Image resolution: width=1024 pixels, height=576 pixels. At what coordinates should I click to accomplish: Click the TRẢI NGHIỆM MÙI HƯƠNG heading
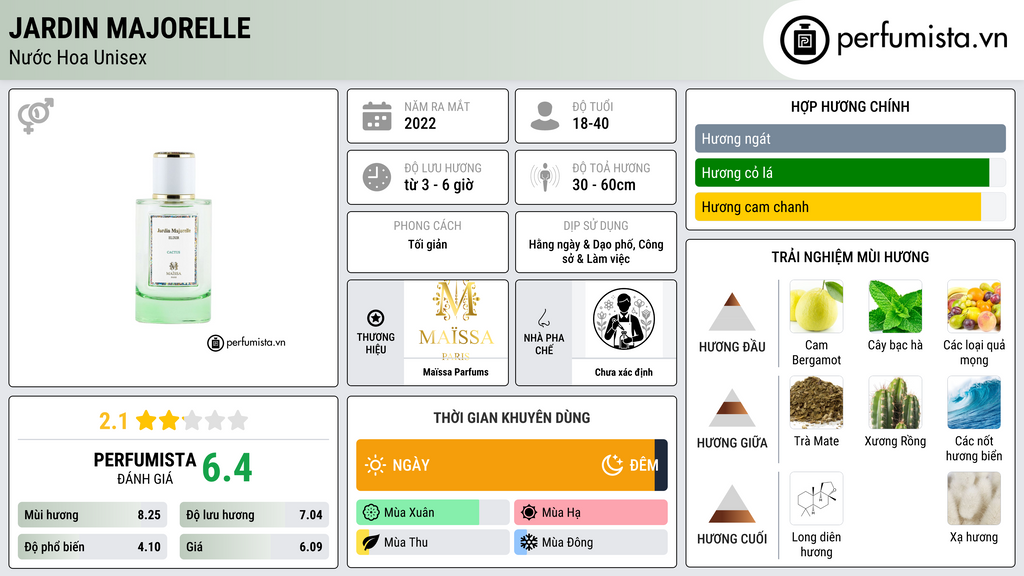click(x=850, y=257)
